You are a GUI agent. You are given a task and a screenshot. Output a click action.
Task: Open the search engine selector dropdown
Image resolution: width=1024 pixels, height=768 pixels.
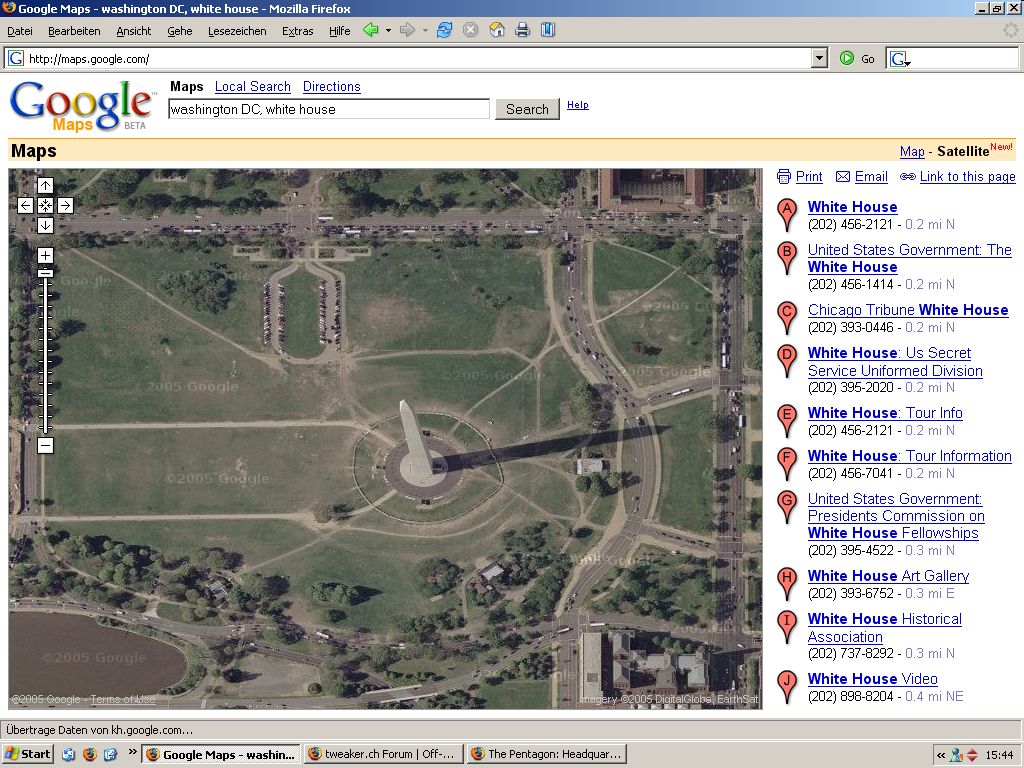point(899,59)
